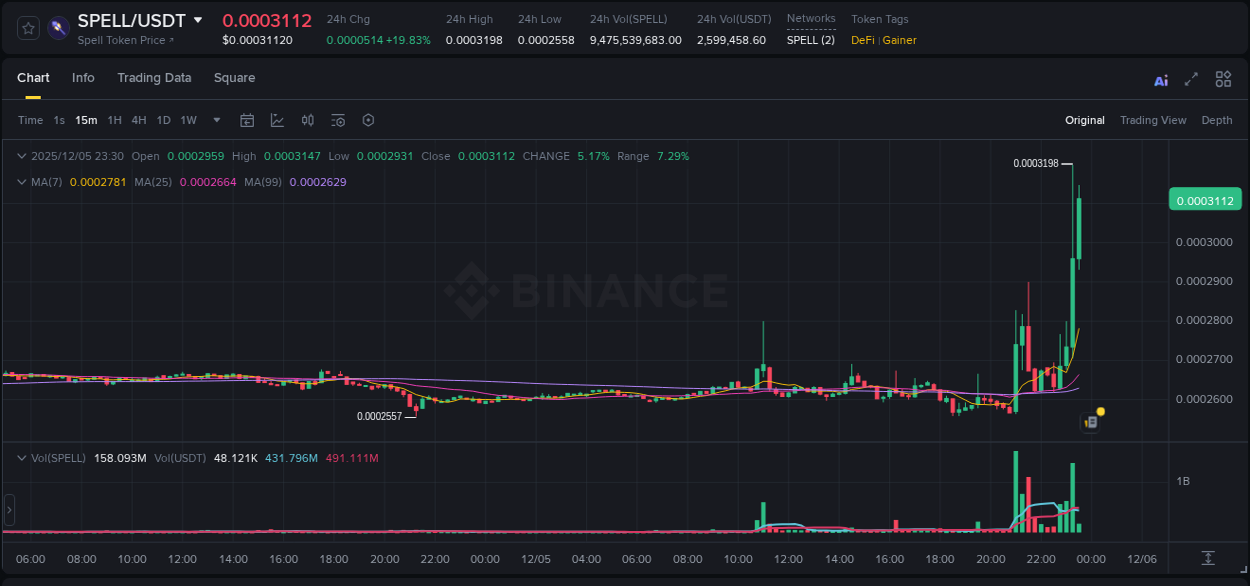Click the yellow event marker on the chart
Viewport: 1250px width, 586px height.
click(1098, 411)
